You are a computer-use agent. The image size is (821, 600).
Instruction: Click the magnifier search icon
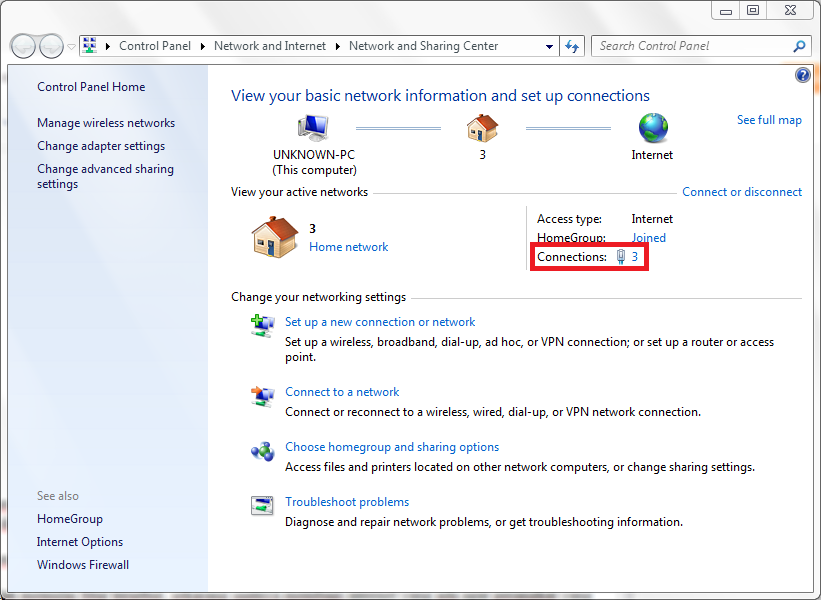point(799,46)
